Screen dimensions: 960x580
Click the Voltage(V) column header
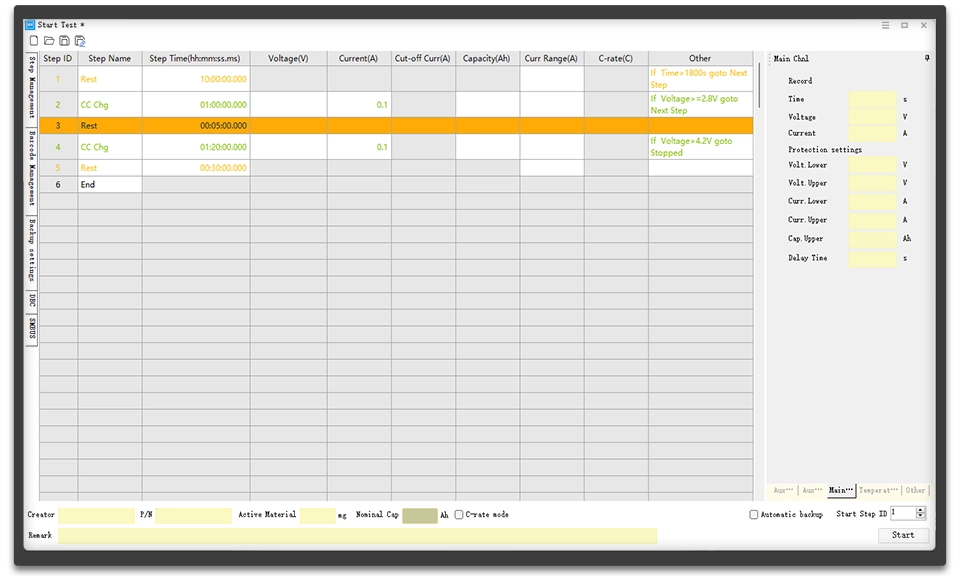pos(288,58)
